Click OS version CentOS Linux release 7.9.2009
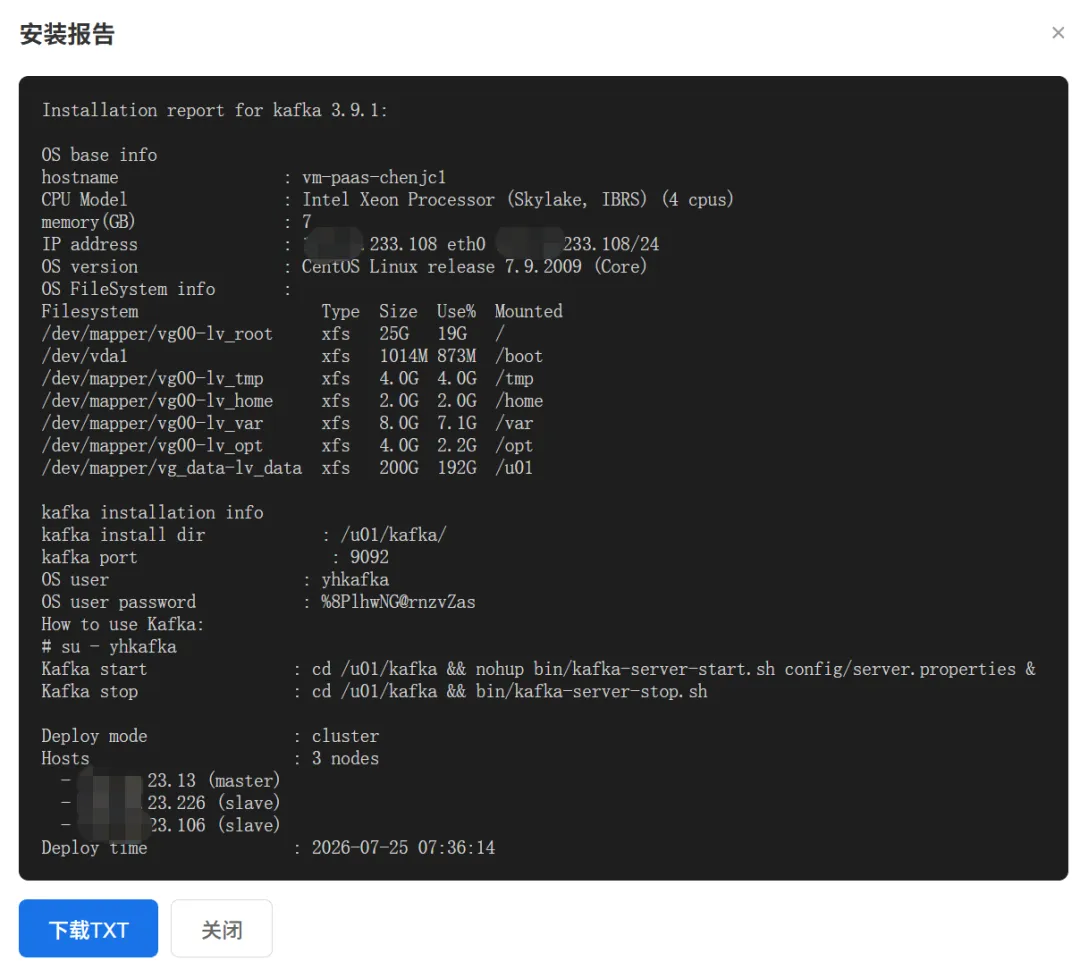The height and width of the screenshot is (978, 1080). point(475,267)
